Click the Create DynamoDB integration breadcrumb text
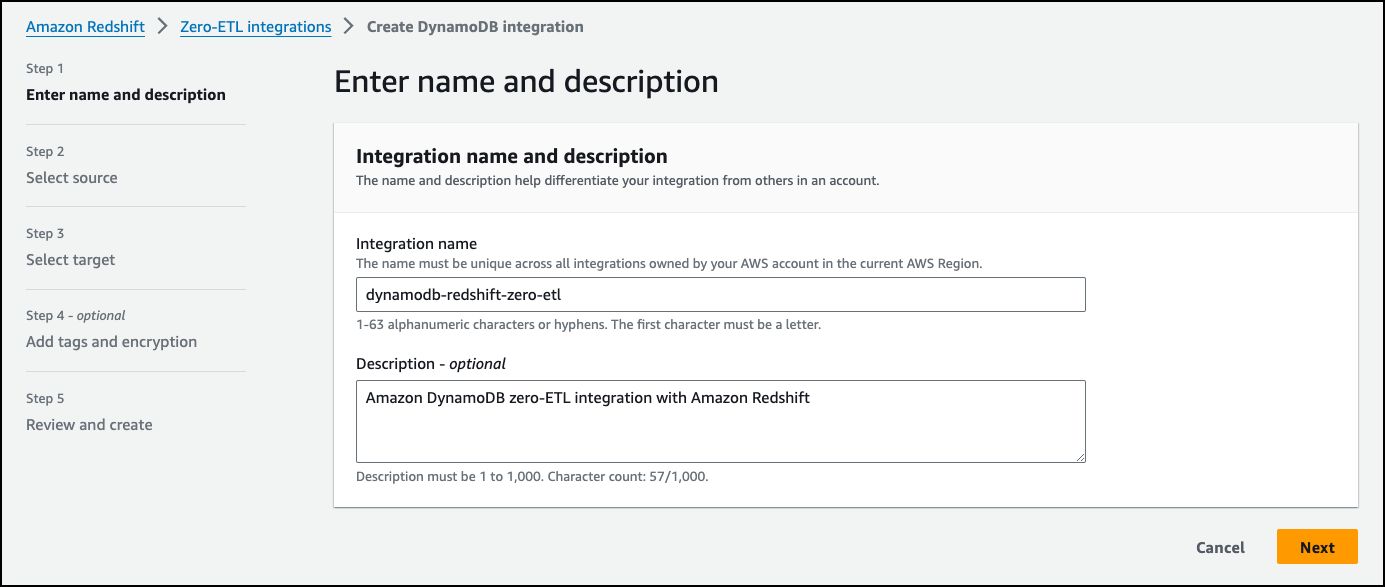 [x=475, y=27]
